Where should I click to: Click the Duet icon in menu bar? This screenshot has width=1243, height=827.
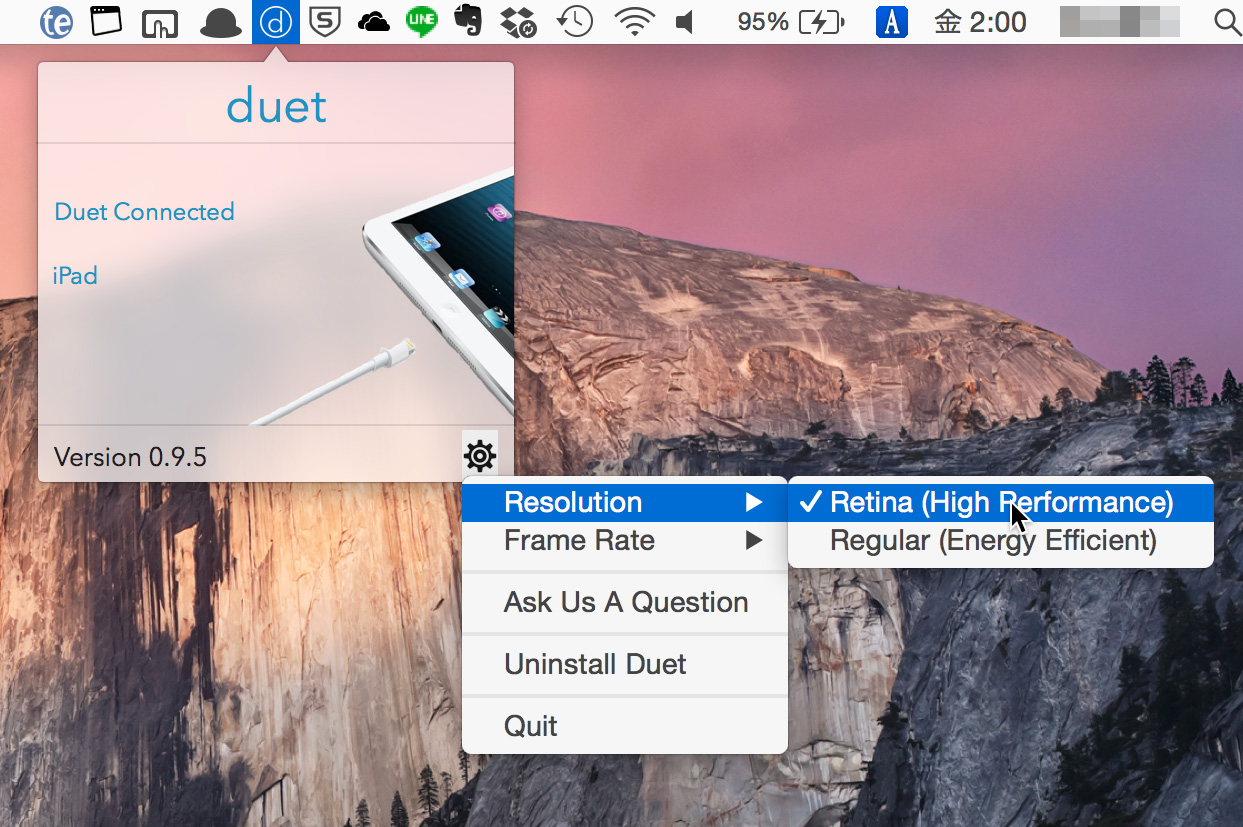(x=276, y=22)
